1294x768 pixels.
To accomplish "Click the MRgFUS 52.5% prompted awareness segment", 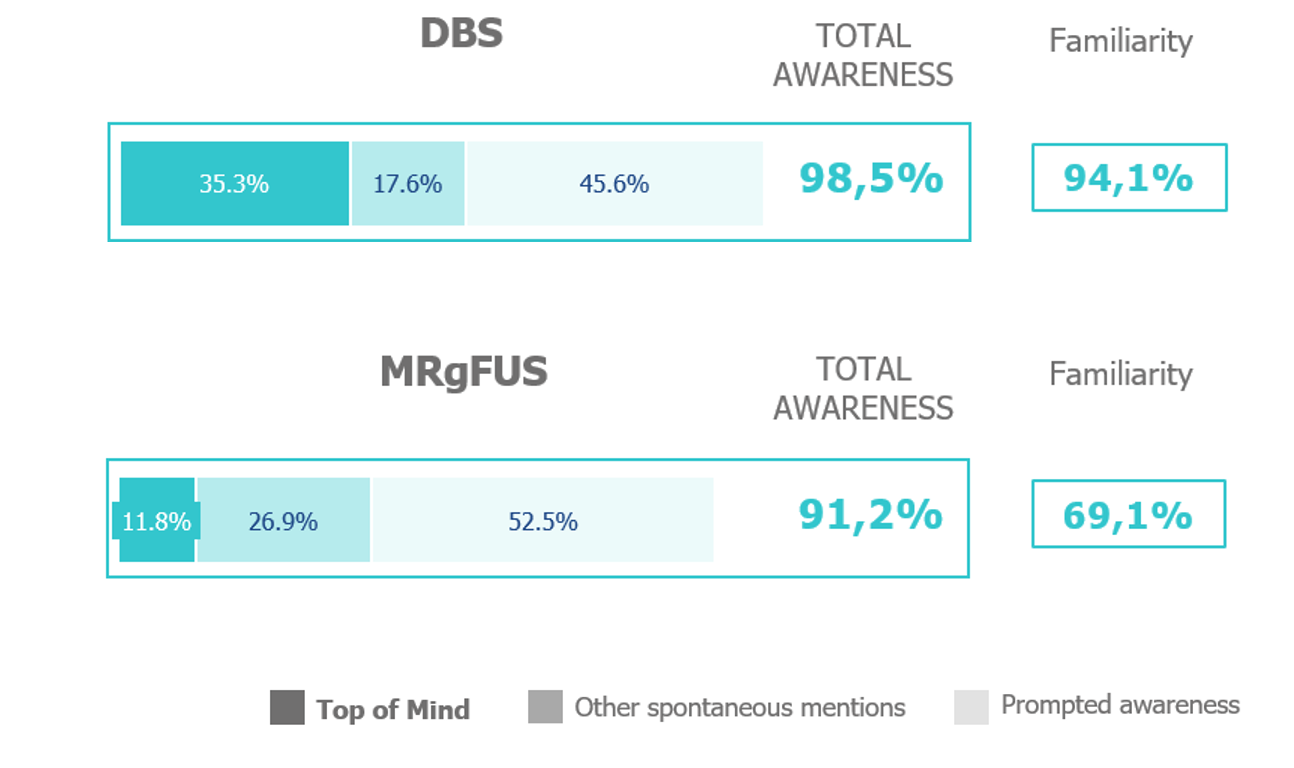I will pos(543,521).
